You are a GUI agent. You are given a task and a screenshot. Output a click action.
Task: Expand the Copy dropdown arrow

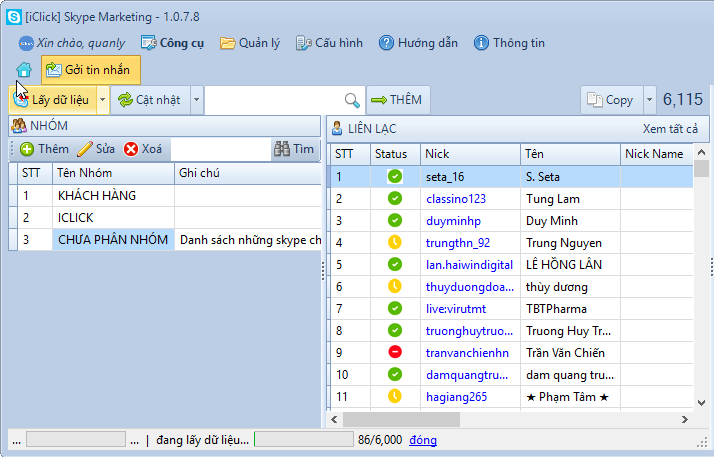(649, 100)
